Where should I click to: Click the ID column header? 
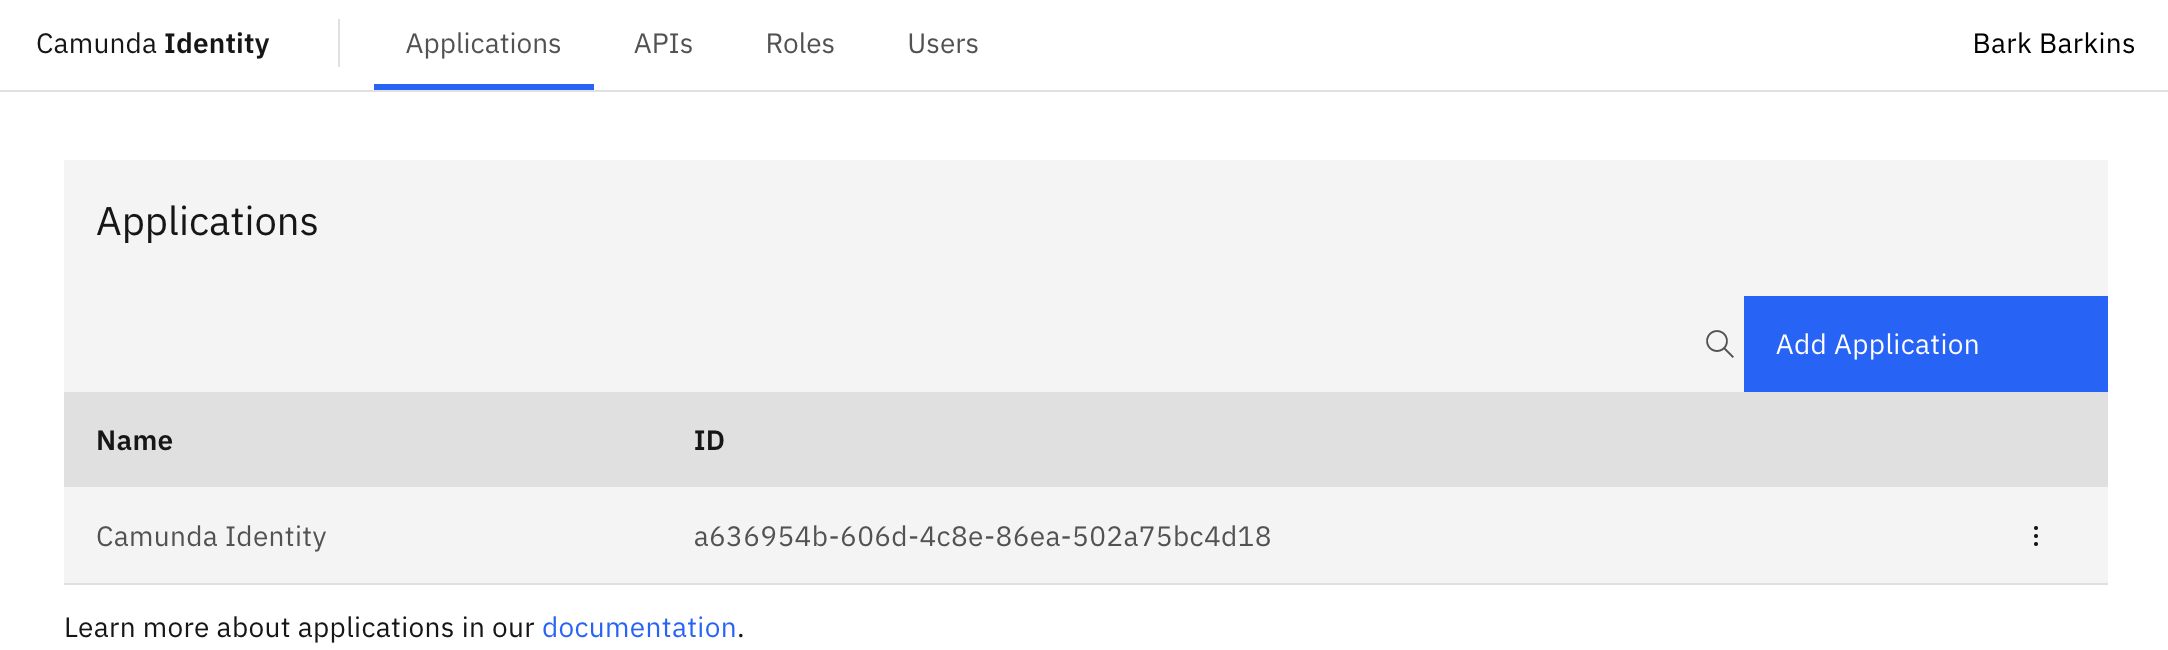[710, 439]
